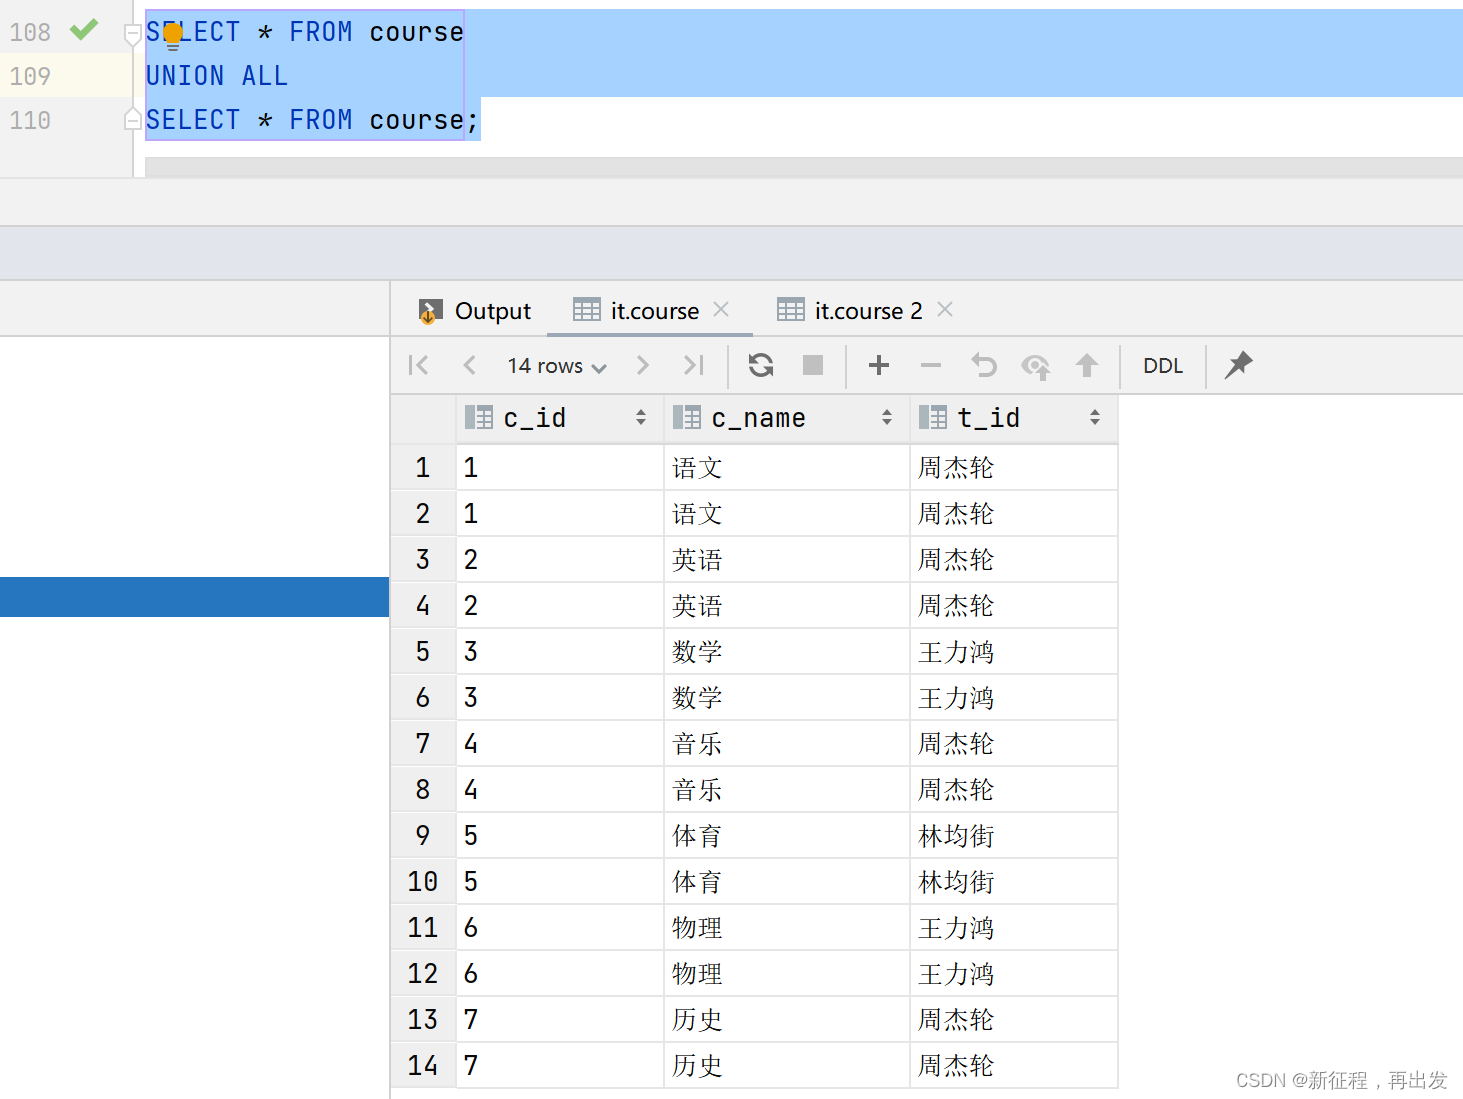The image size is (1463, 1099).
Task: Click the c_id column header
Action: click(560, 418)
